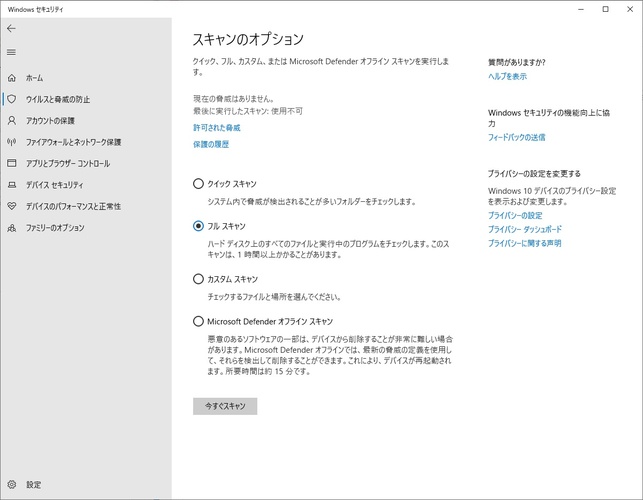Click the settings gear icon
The height and width of the screenshot is (500, 643).
[x=12, y=484]
